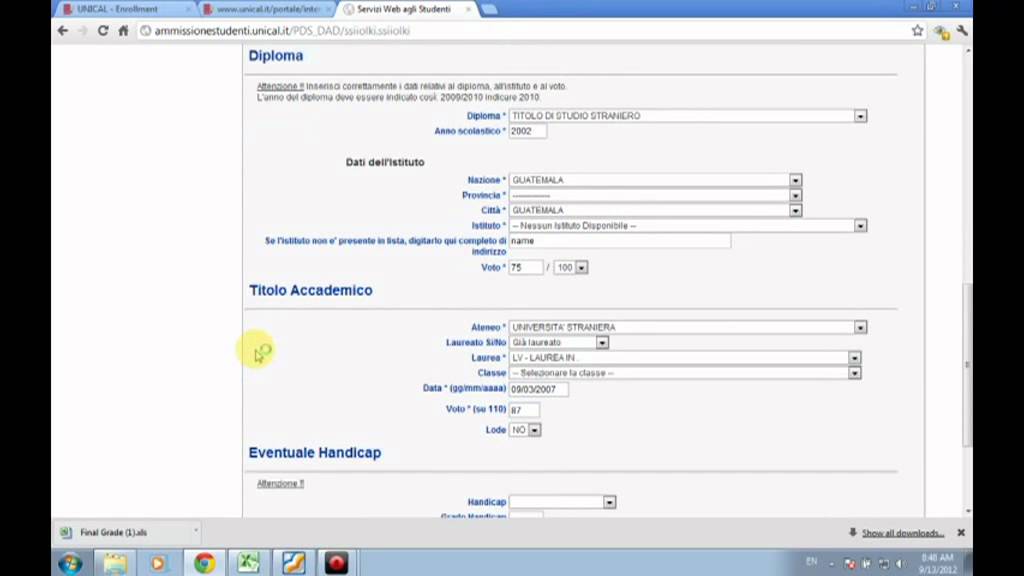
Task: Click the institute name text field
Action: tap(620, 241)
